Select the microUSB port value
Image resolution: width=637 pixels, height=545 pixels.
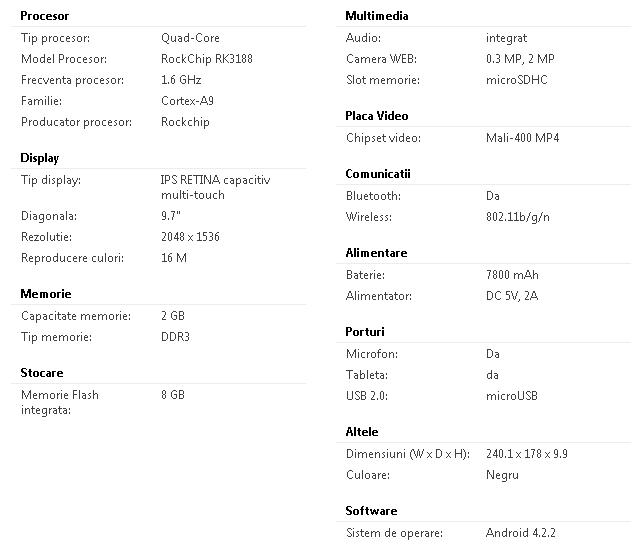[512, 396]
